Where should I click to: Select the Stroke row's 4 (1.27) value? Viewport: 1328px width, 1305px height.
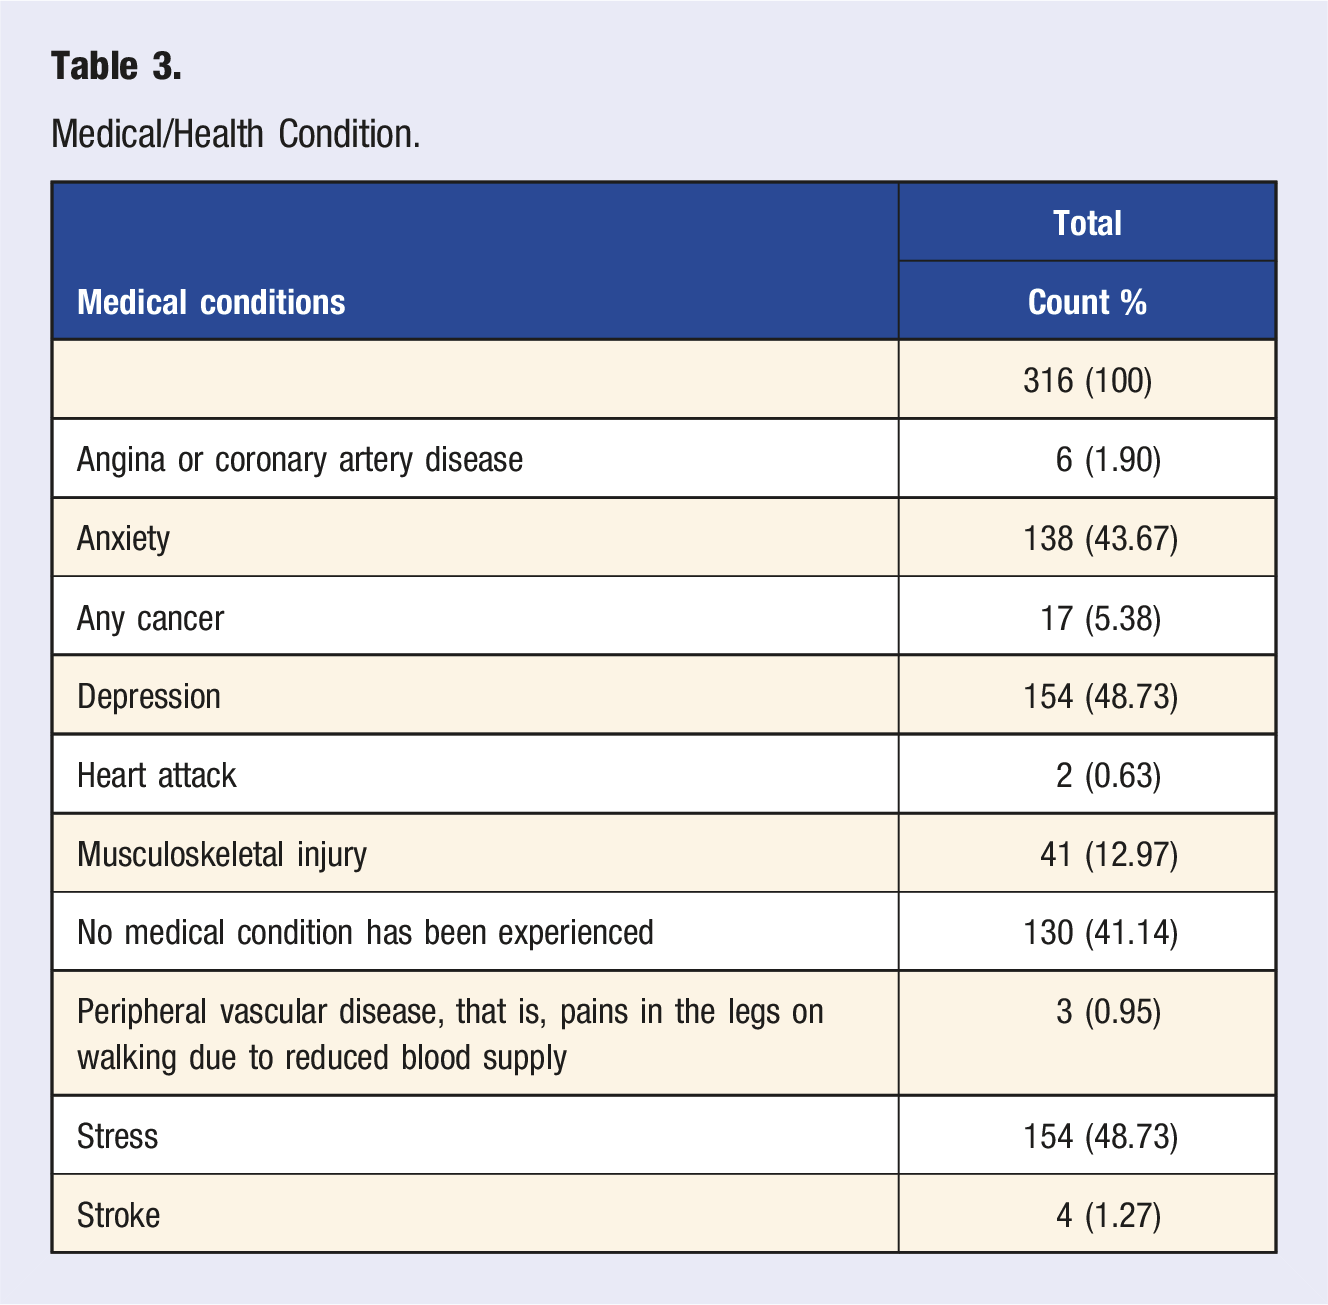point(1108,1215)
